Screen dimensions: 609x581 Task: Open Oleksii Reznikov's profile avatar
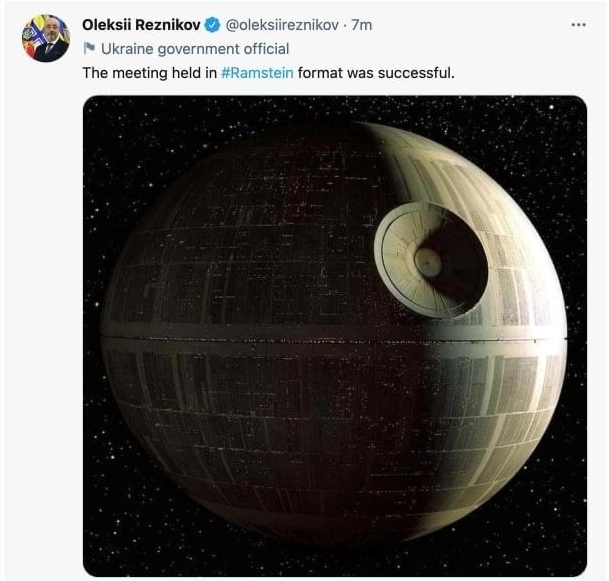pos(46,38)
